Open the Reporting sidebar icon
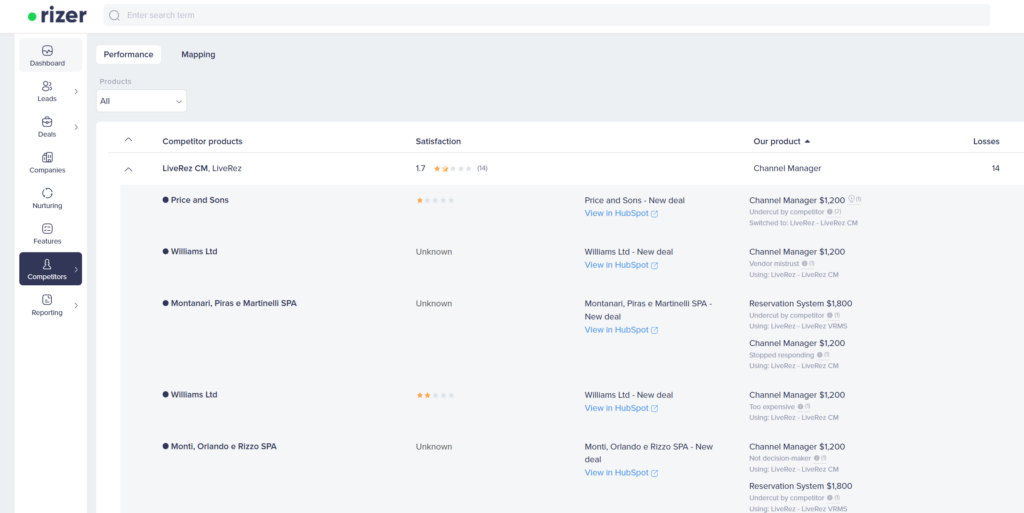1024x513 pixels. 47,300
